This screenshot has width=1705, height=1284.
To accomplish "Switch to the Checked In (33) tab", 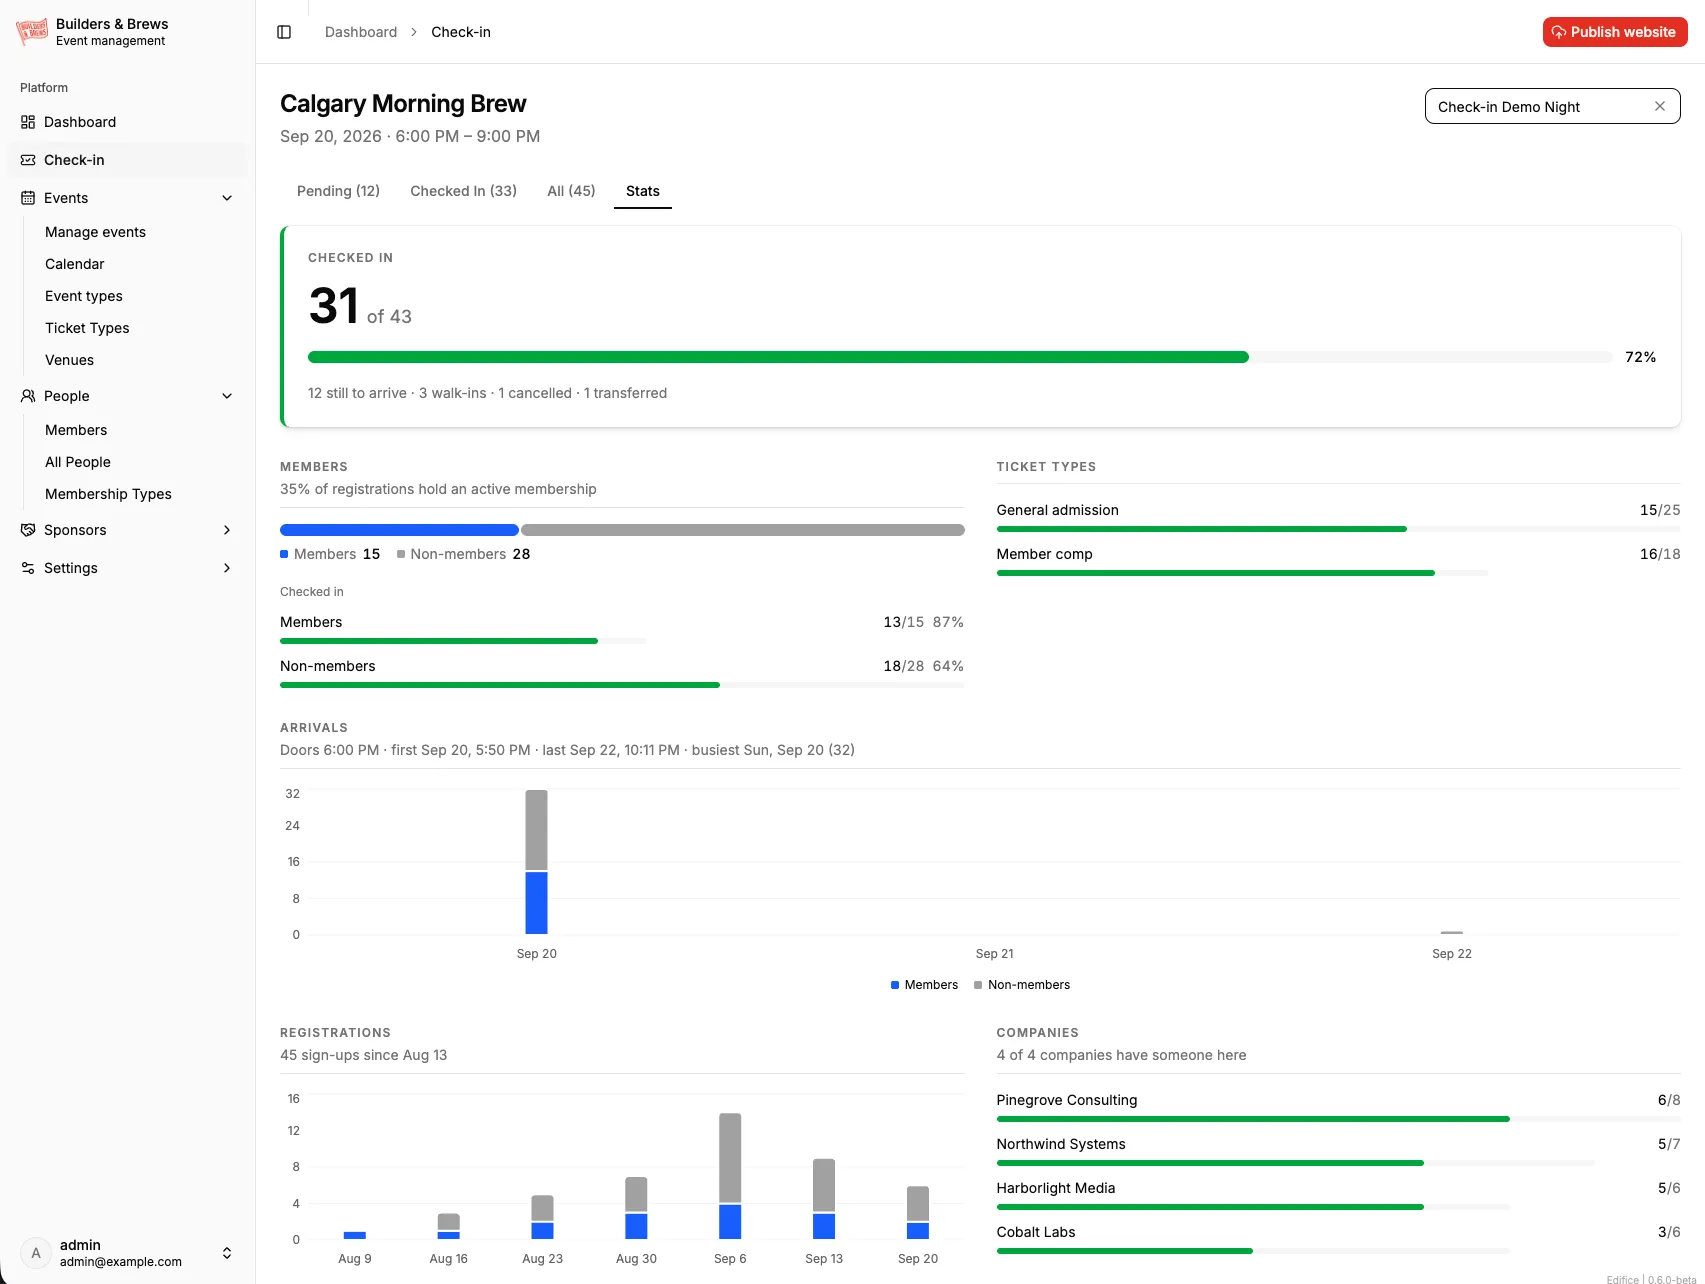I will click(x=463, y=191).
